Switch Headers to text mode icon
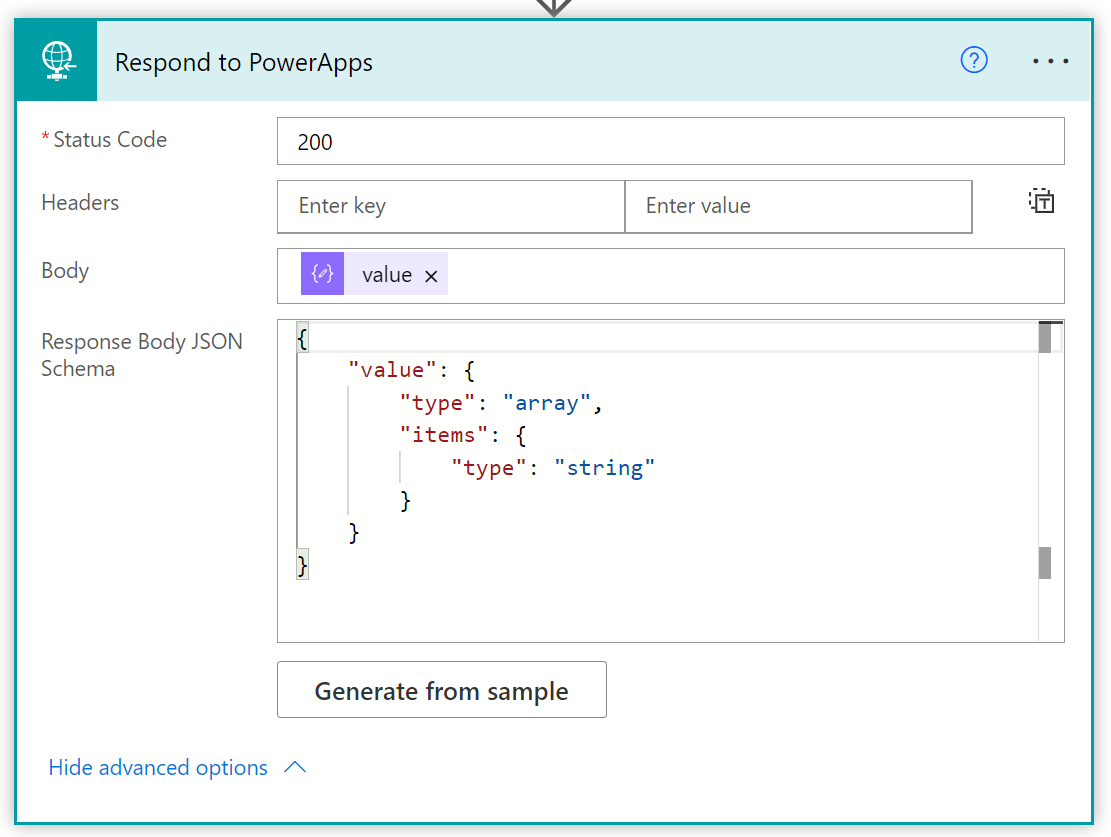 (x=1042, y=201)
